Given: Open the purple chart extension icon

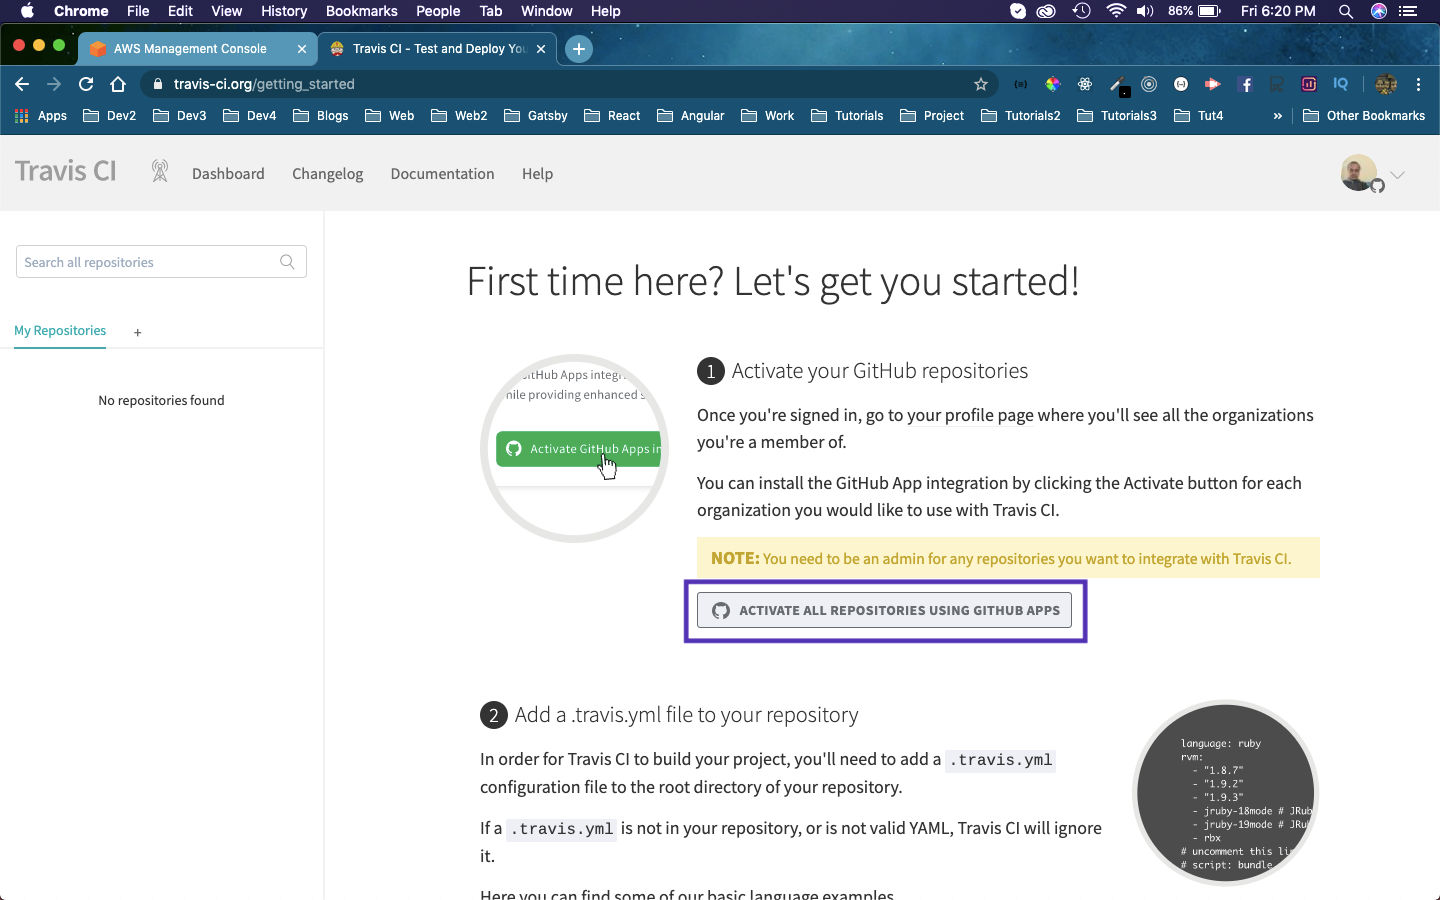Looking at the screenshot, I should click(1309, 84).
